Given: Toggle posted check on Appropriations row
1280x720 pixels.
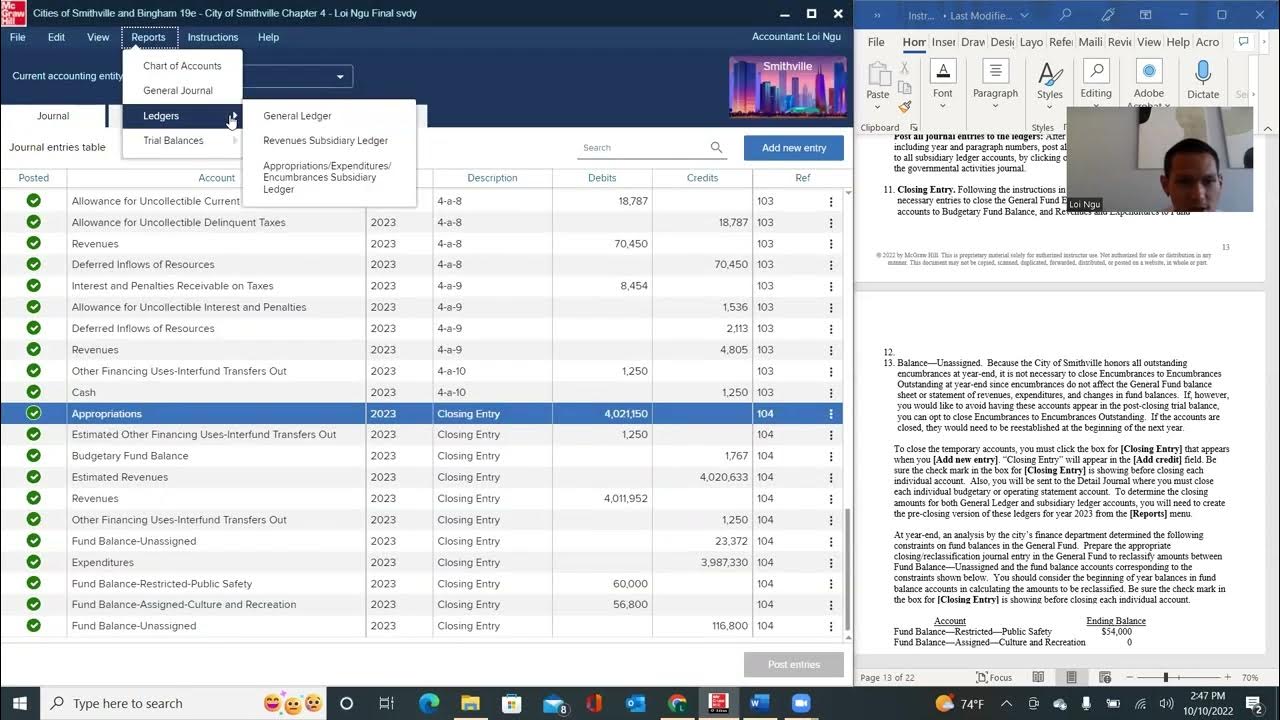Looking at the screenshot, I should pos(34,413).
